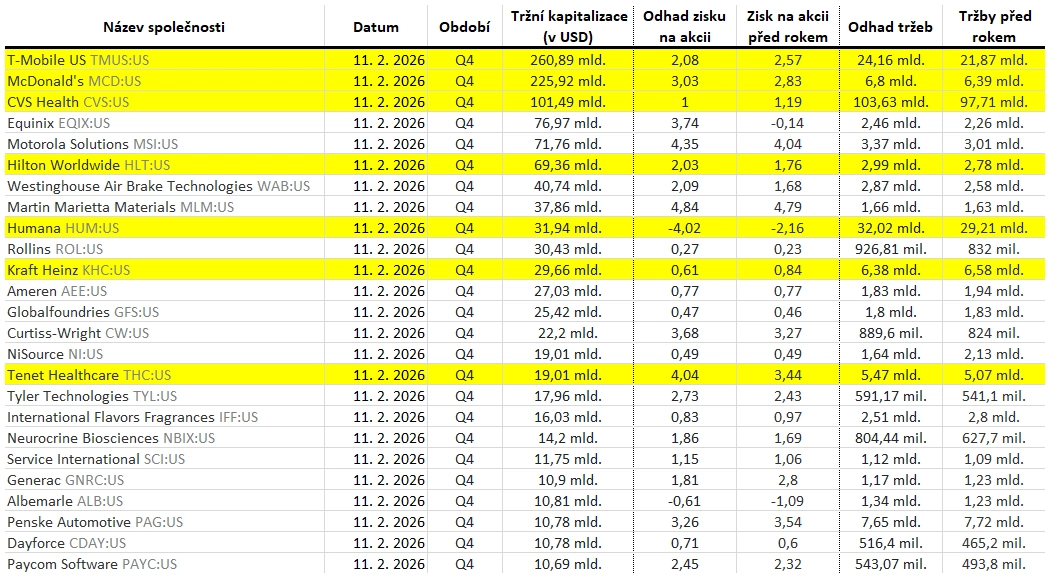The image size is (1050, 578).
Task: Click Curtiss-Wright revenue estimate 889,6 mil.
Action: tap(891, 334)
